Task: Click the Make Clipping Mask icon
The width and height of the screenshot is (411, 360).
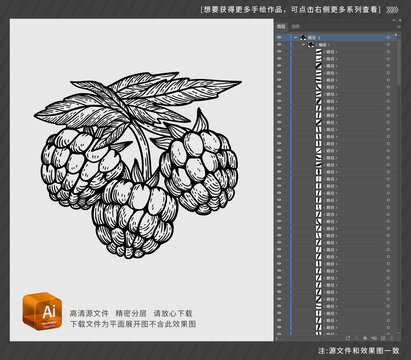Action: coord(364,338)
